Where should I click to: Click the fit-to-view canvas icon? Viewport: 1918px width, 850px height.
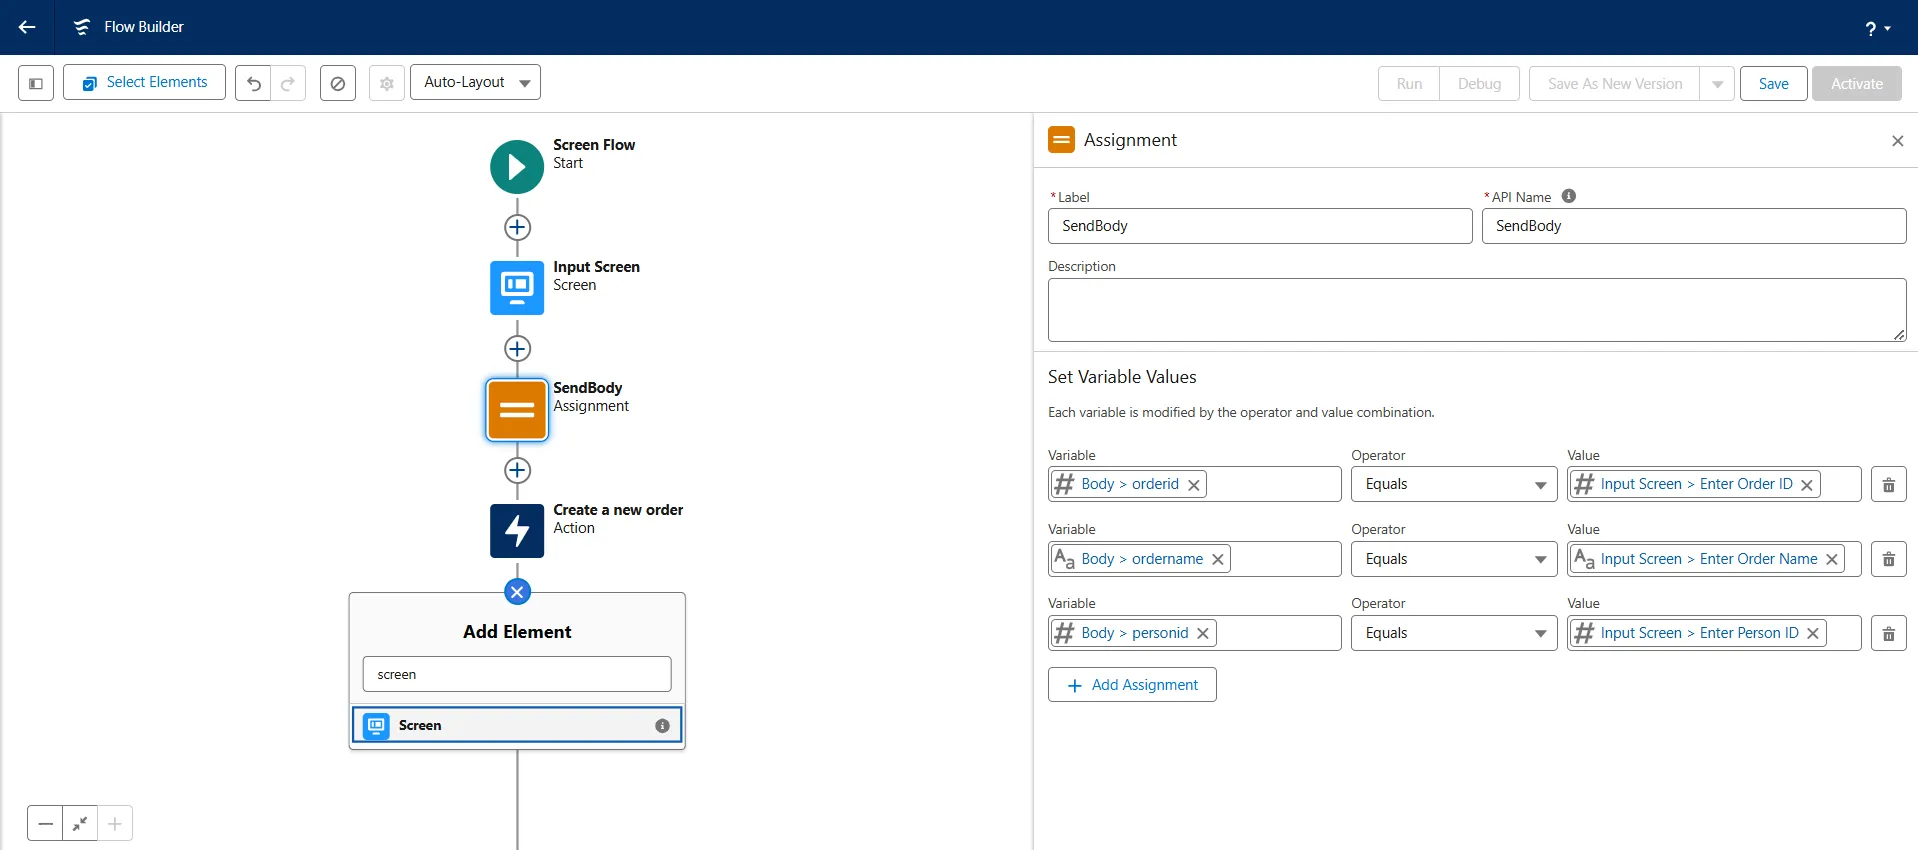click(x=80, y=824)
